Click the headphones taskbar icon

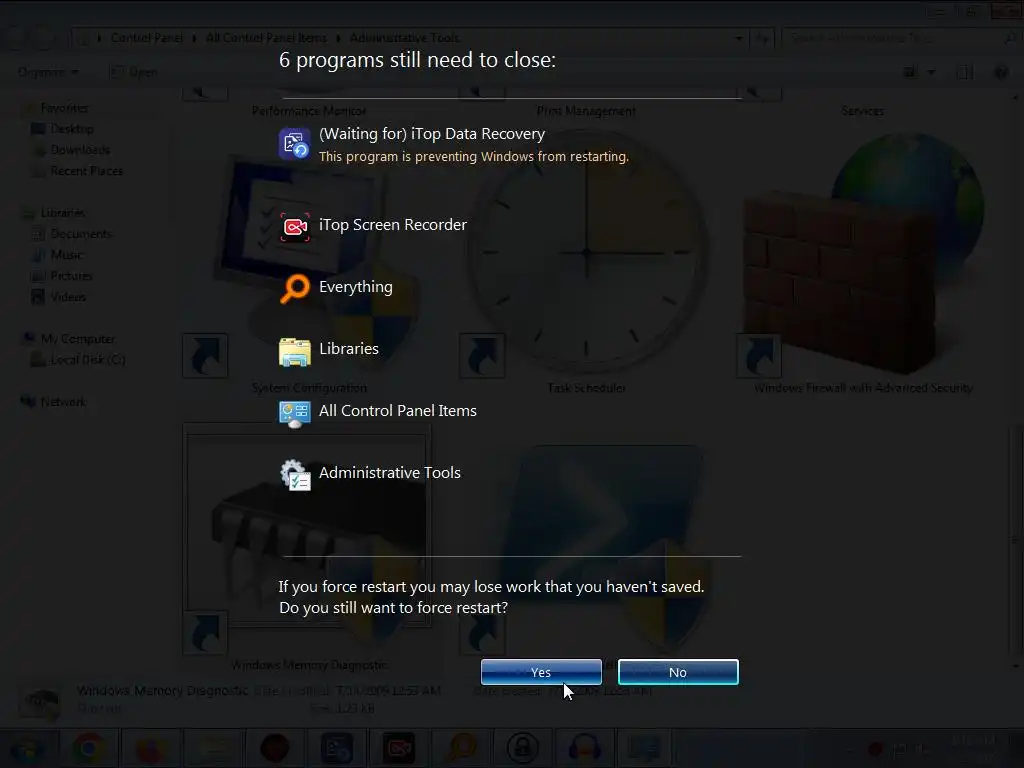[584, 748]
